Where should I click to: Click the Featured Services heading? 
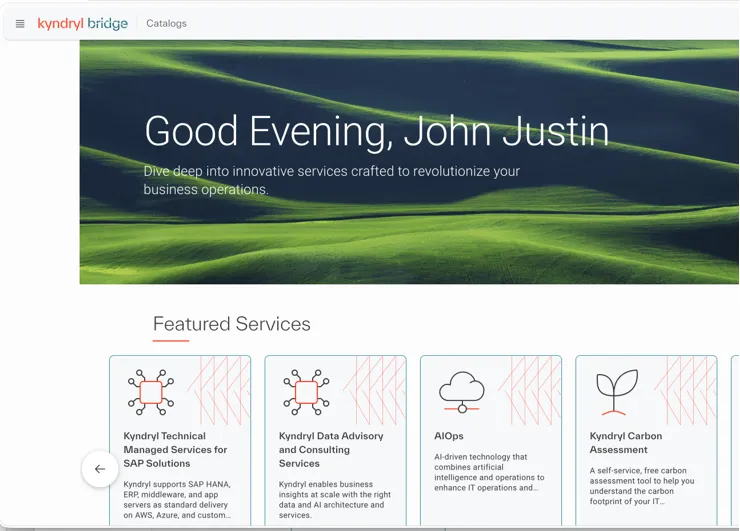point(232,324)
